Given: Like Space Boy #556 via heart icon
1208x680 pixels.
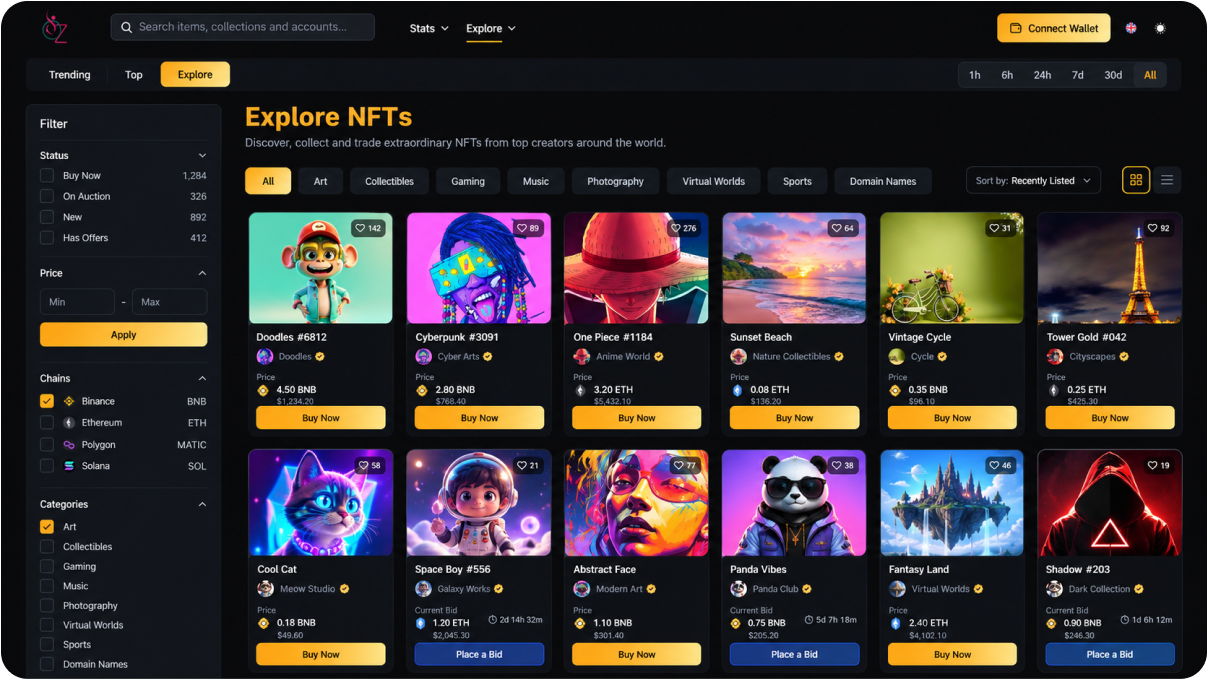Looking at the screenshot, I should pyautogui.click(x=521, y=465).
